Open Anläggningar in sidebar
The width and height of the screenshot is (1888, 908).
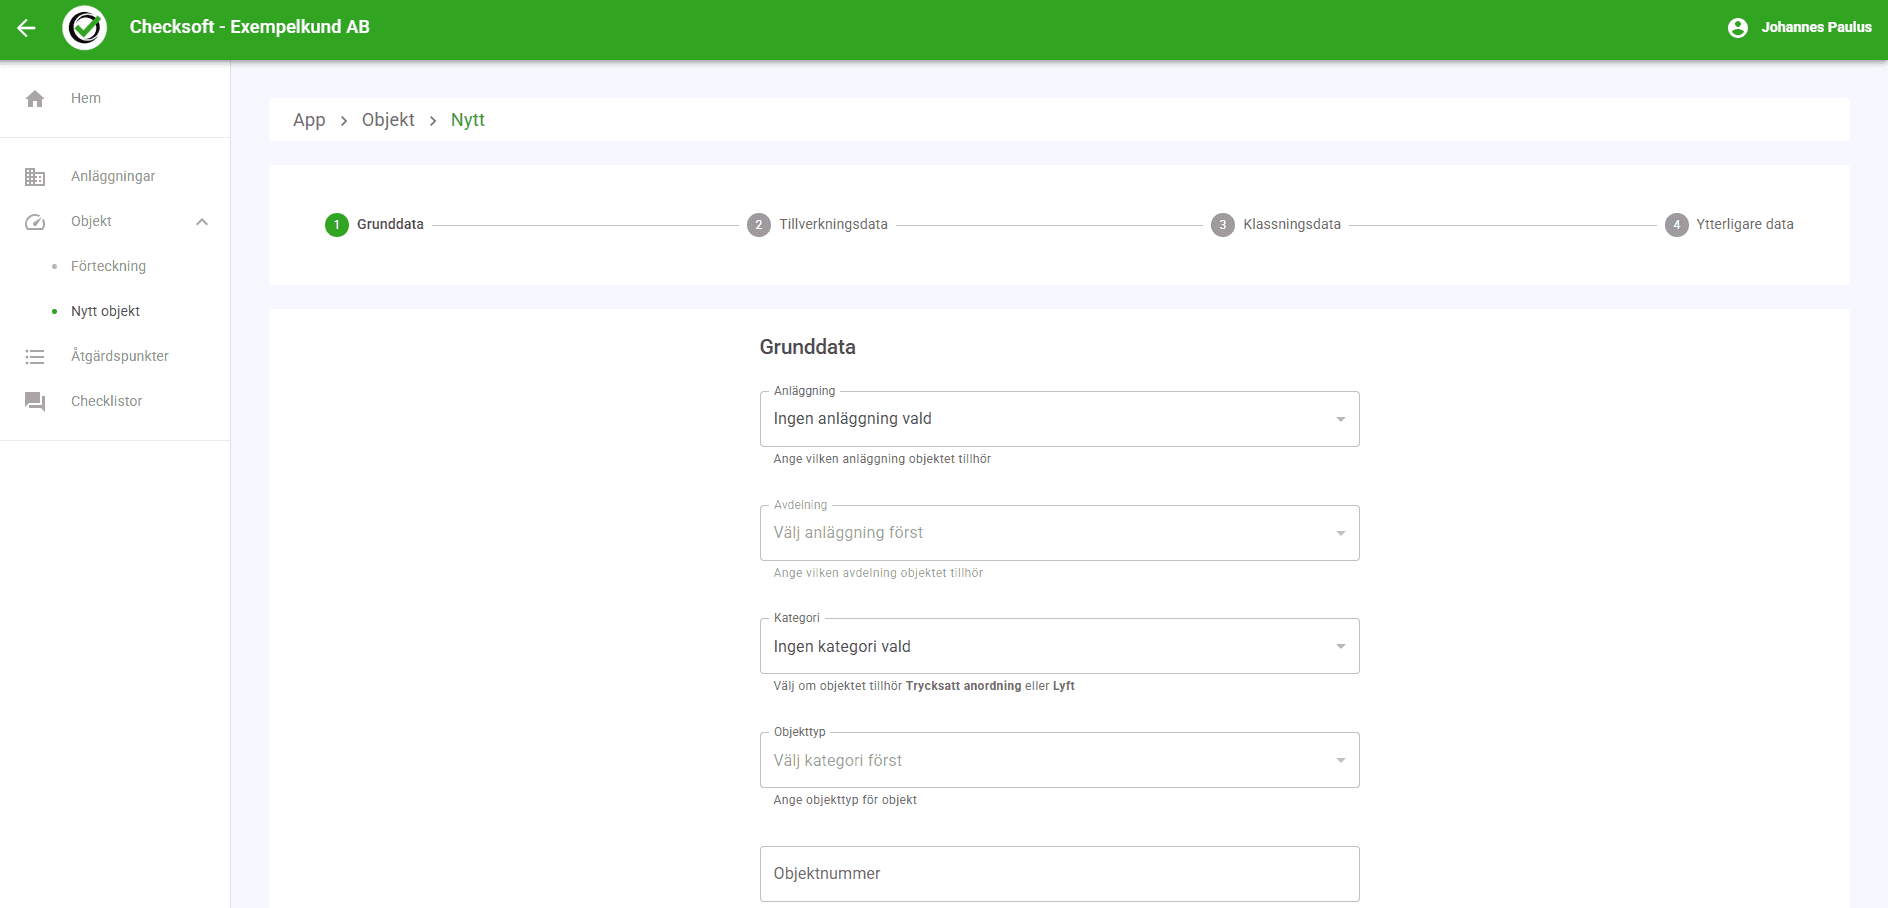(x=115, y=176)
